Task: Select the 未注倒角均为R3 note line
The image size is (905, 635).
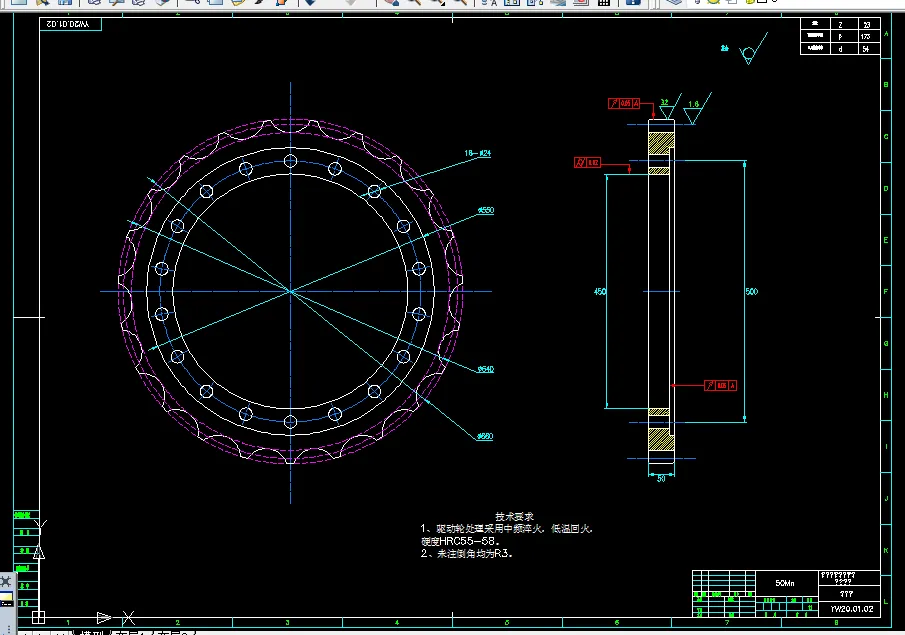Action: pyautogui.click(x=466, y=554)
